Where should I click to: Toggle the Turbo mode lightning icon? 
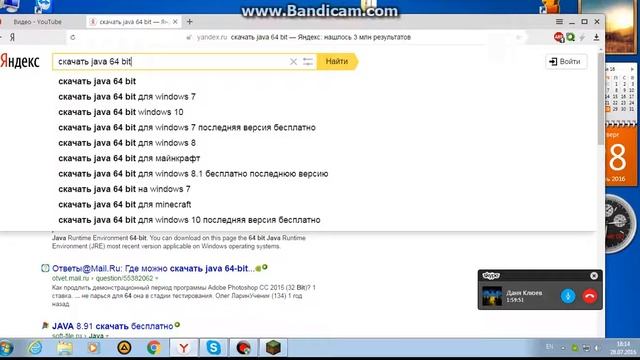tap(582, 37)
